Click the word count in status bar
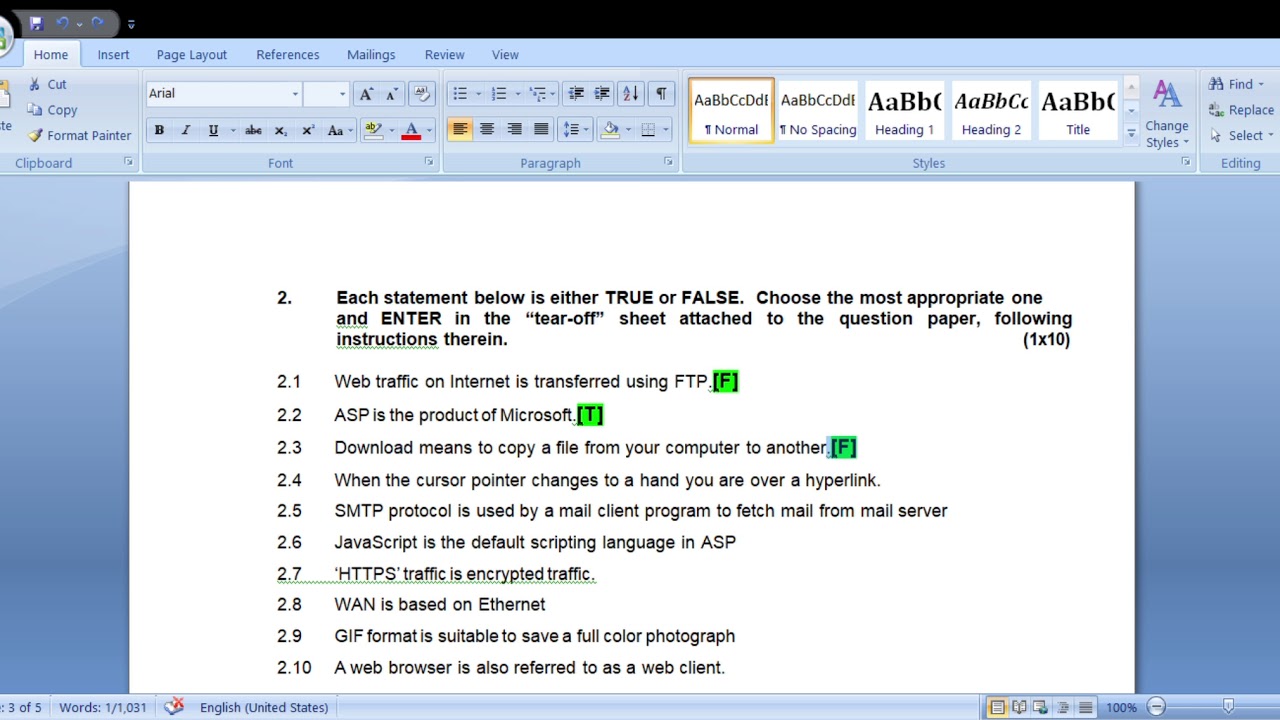The height and width of the screenshot is (720, 1280). coord(103,707)
